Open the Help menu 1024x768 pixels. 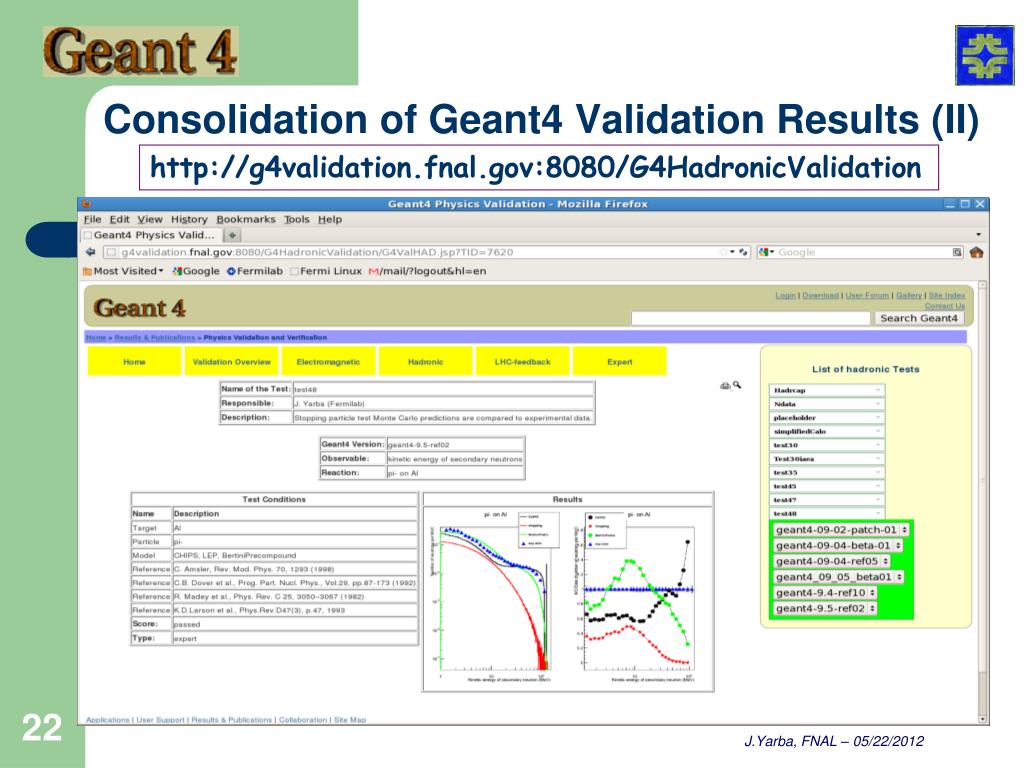pyautogui.click(x=330, y=219)
